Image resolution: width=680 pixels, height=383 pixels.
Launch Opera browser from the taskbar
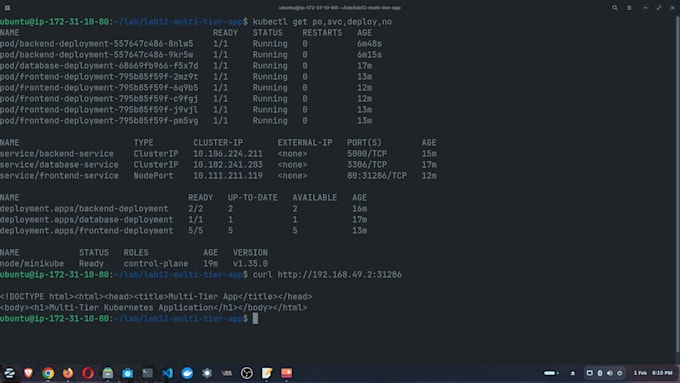(x=88, y=373)
